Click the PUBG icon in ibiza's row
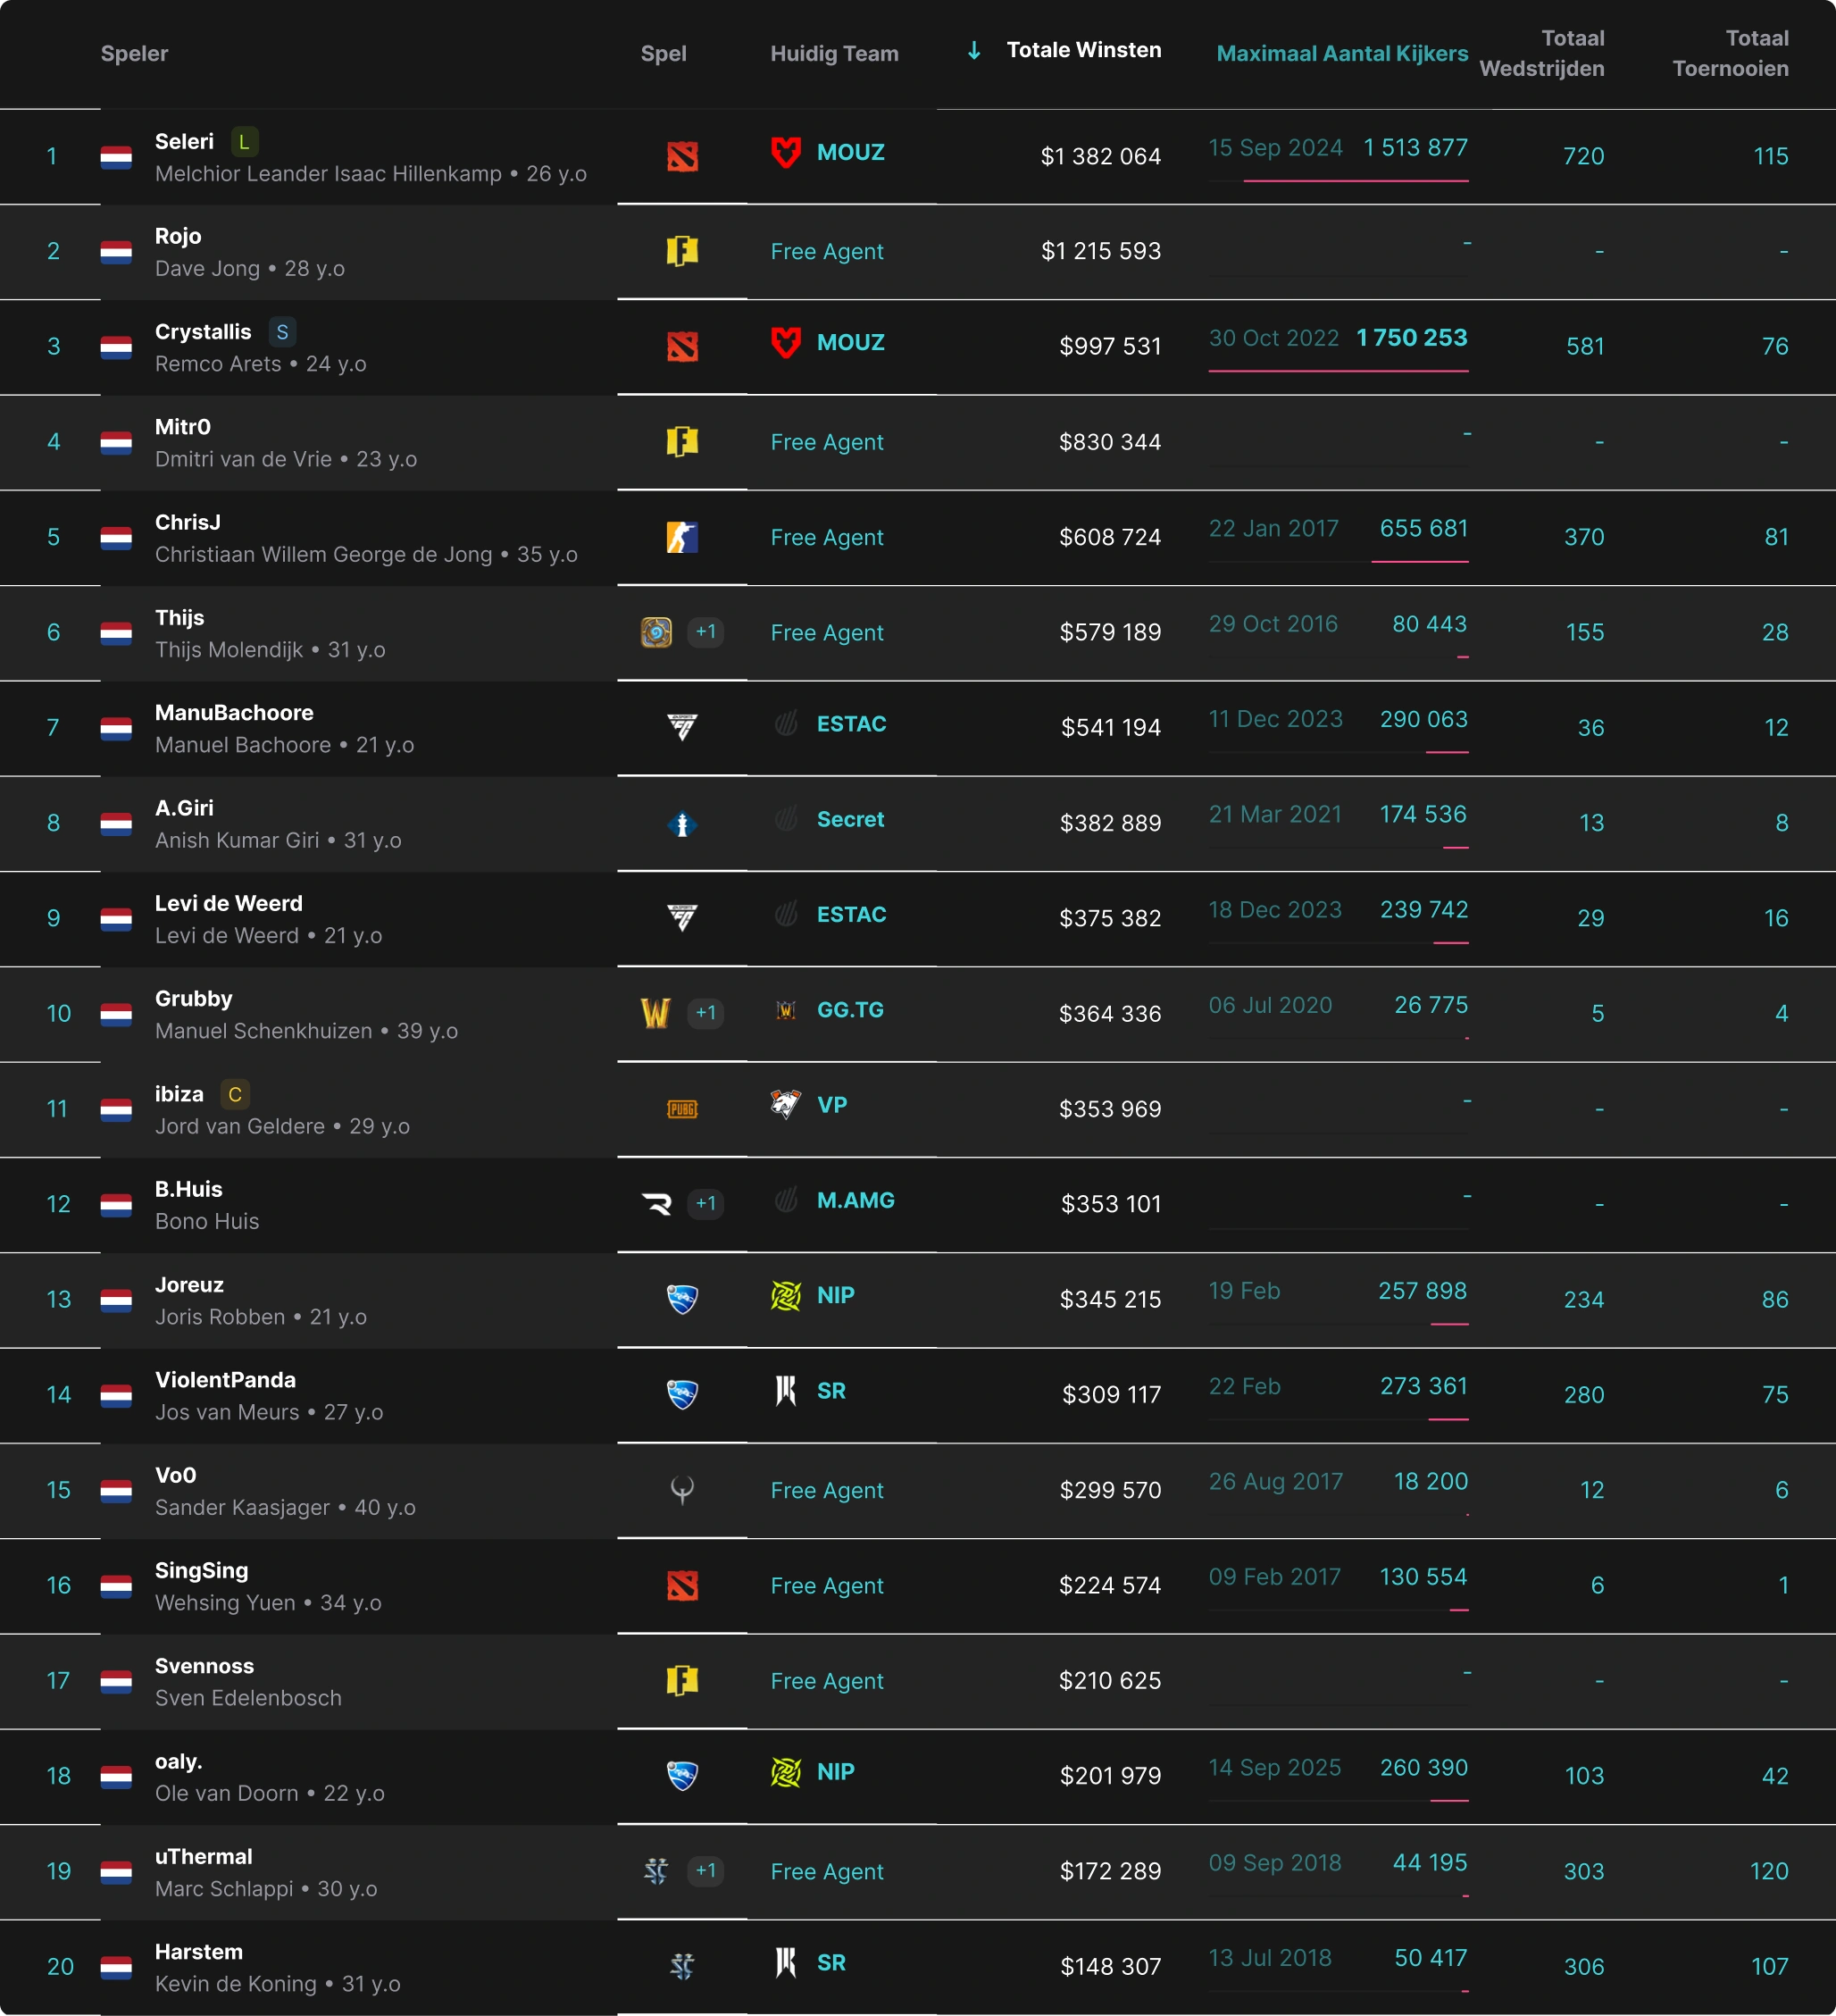Image resolution: width=1836 pixels, height=2016 pixels. 682,1109
